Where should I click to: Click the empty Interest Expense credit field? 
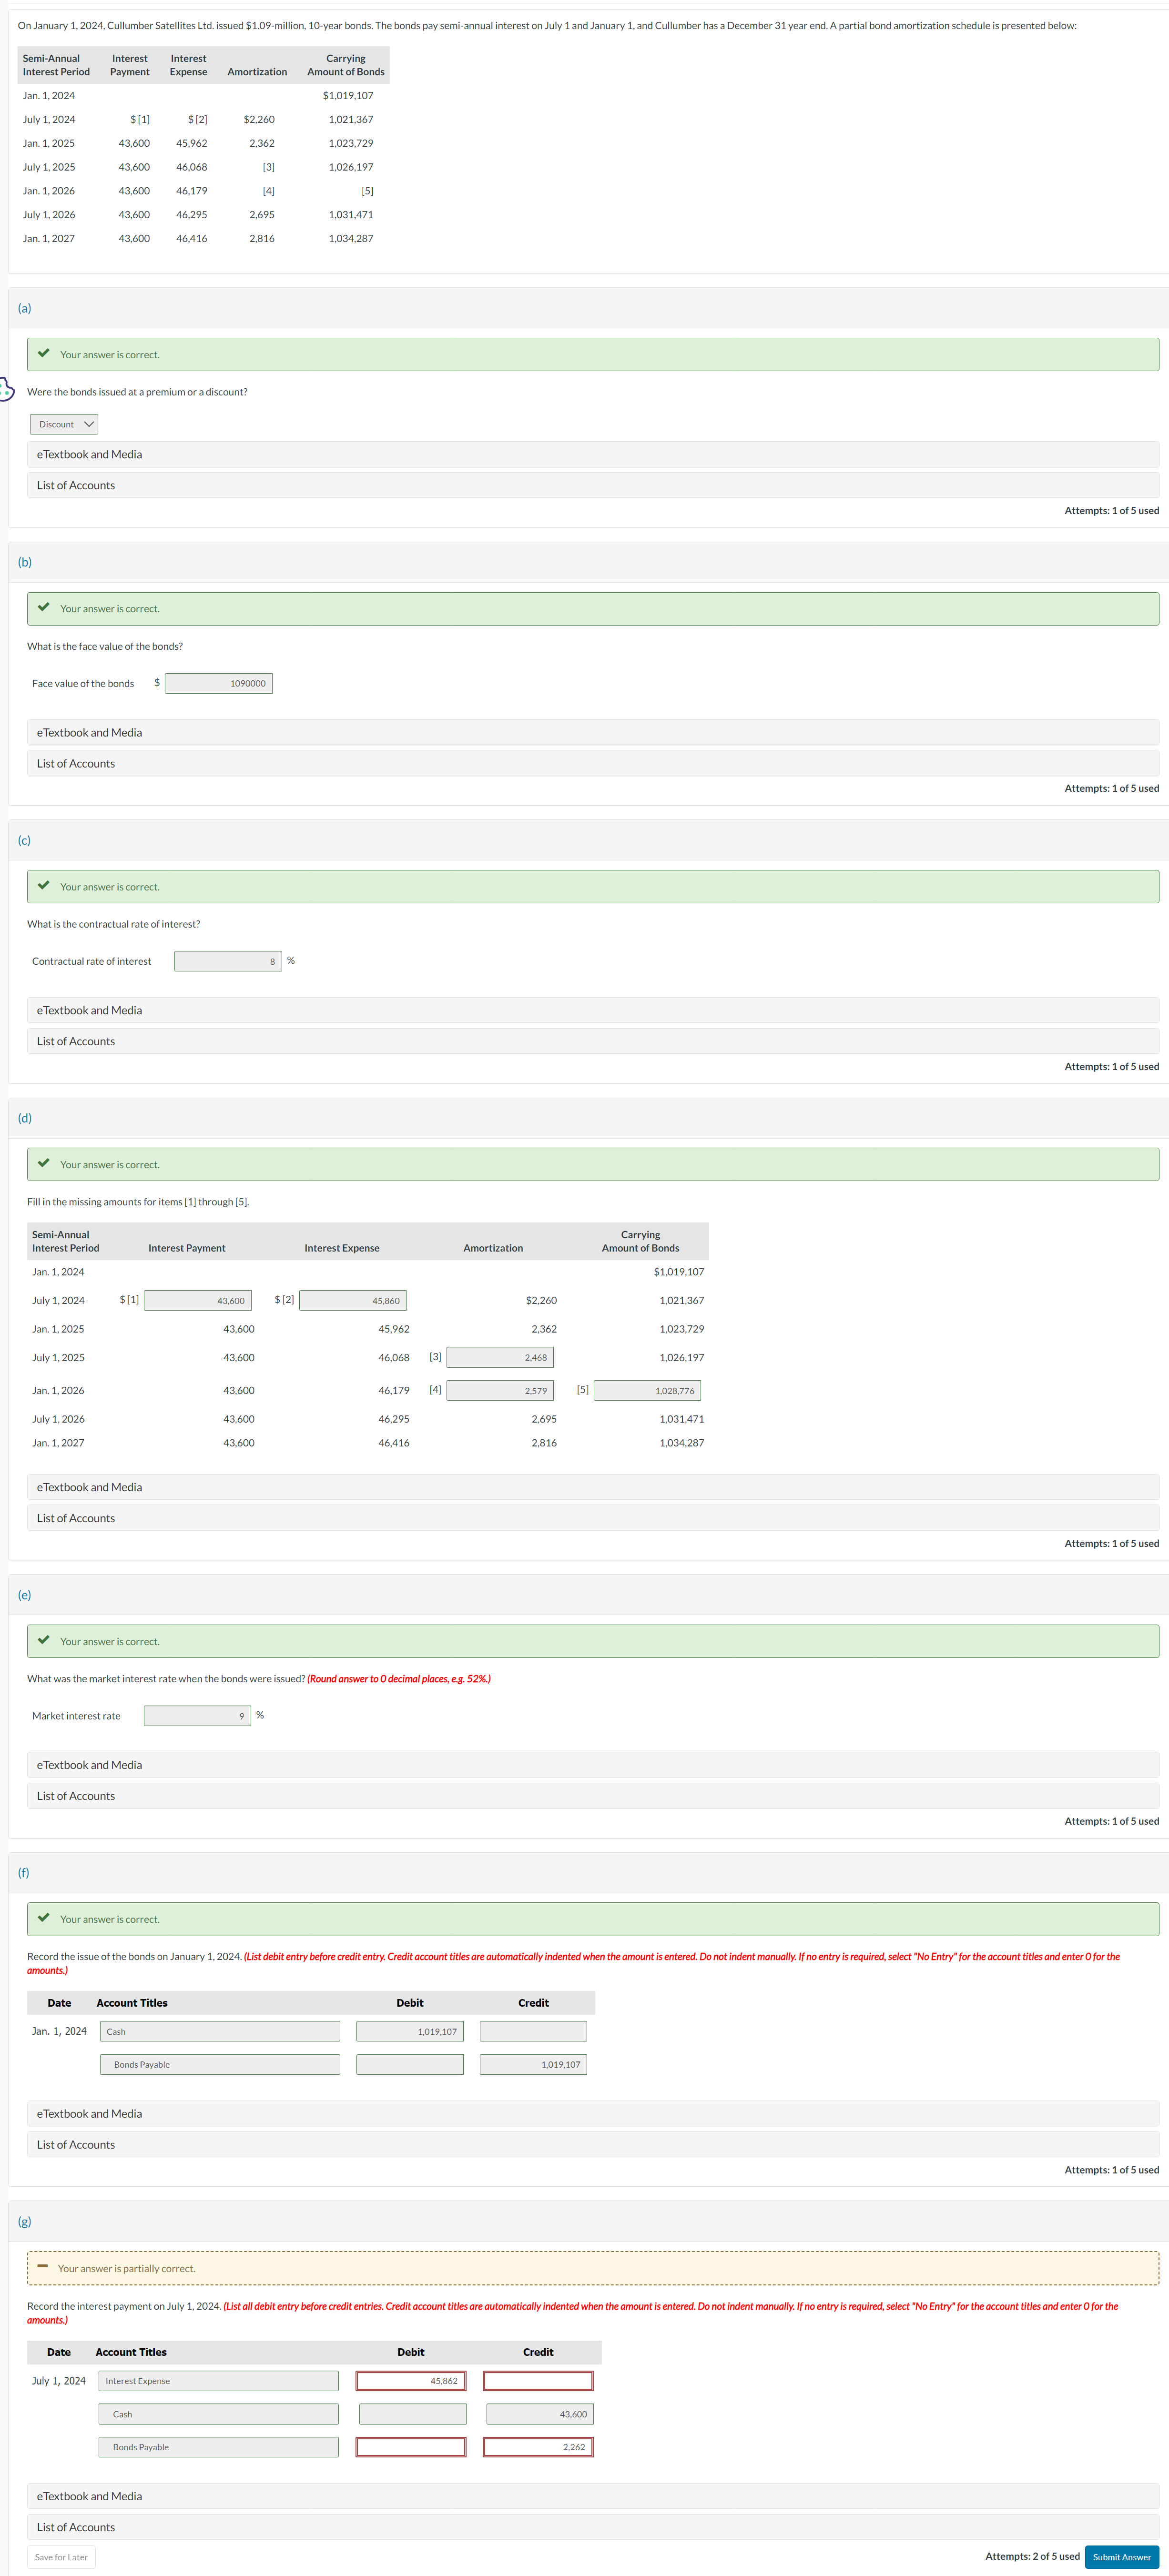point(538,2381)
